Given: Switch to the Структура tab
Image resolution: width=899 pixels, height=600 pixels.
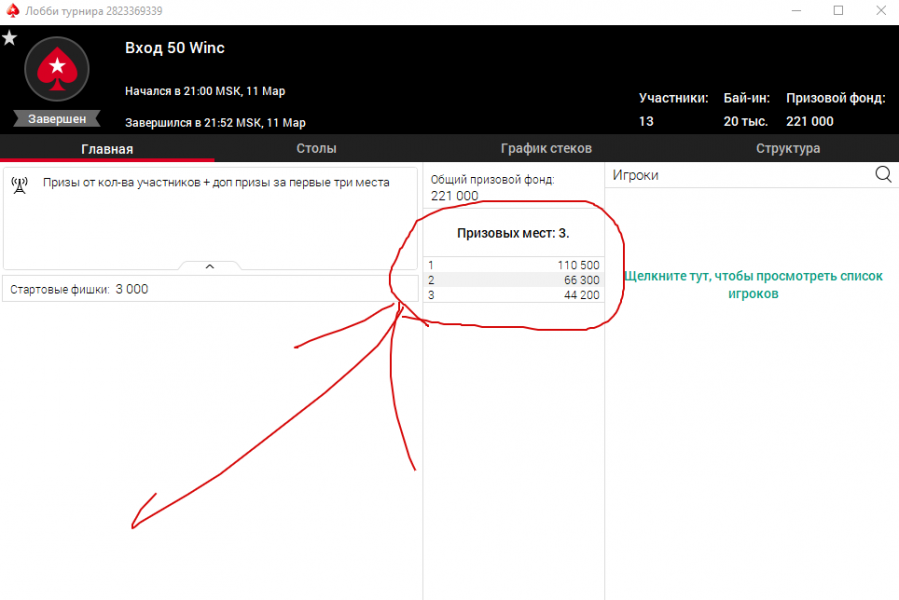Looking at the screenshot, I should click(788, 149).
